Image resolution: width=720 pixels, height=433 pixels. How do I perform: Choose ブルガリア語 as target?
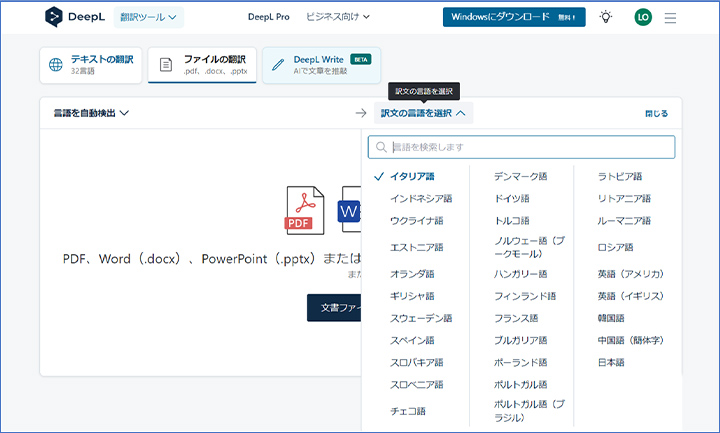[520, 340]
